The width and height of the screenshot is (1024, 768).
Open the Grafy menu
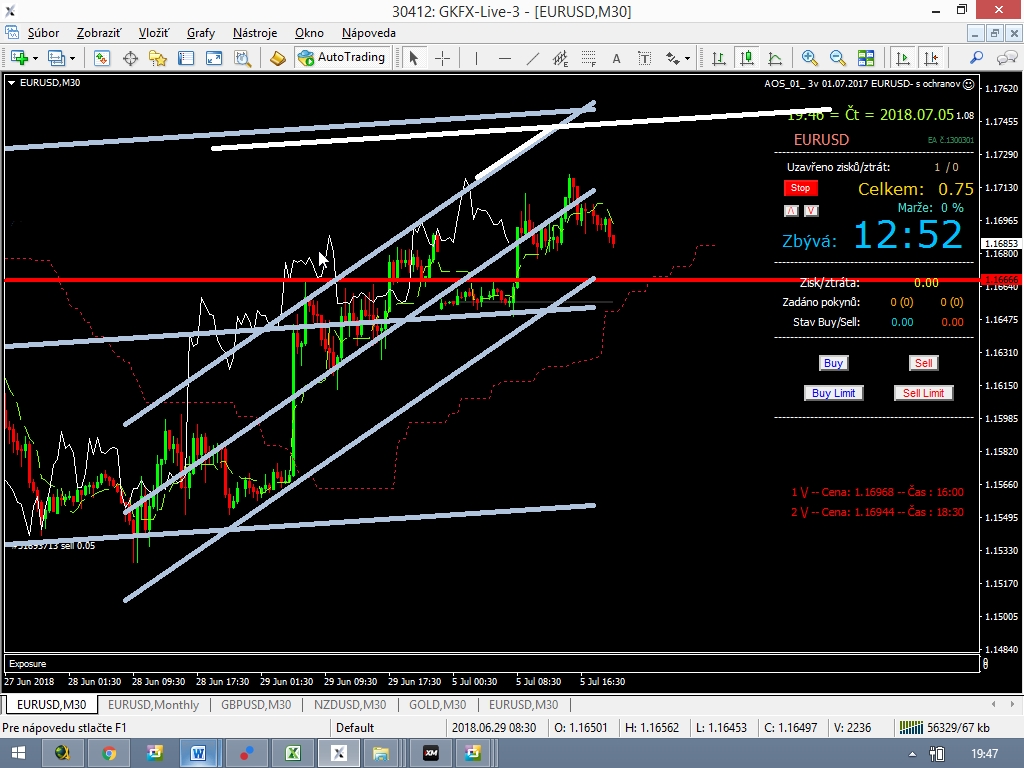200,33
